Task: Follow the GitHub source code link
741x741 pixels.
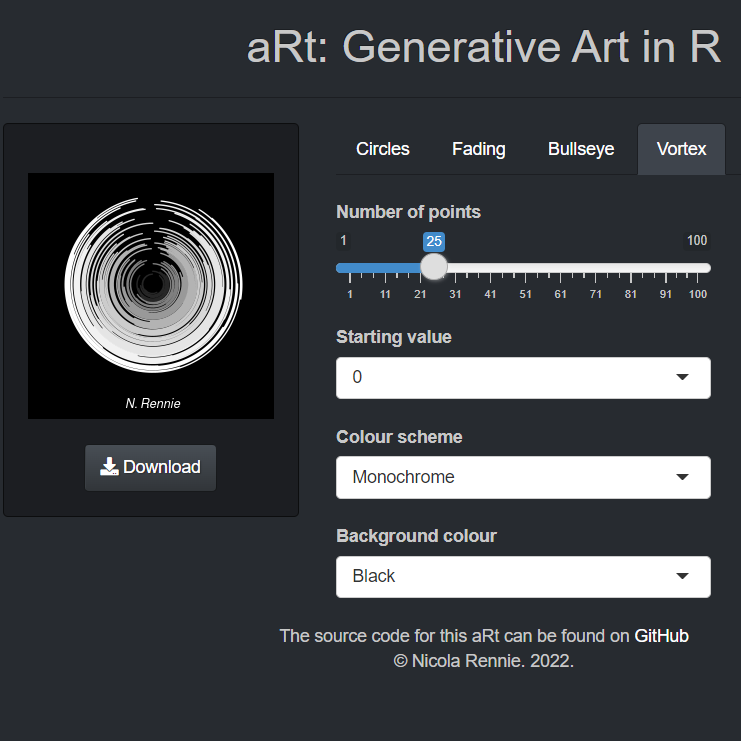Action: tap(661, 636)
